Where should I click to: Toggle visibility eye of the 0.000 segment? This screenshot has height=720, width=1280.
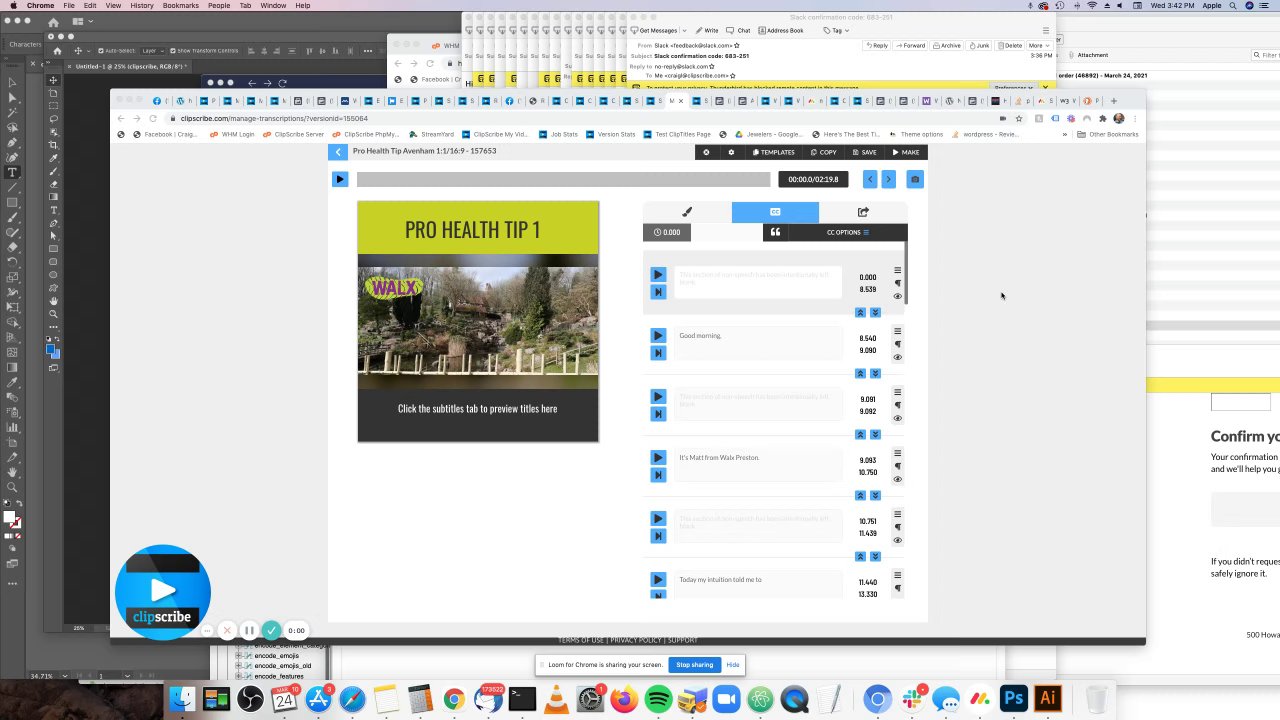(897, 296)
